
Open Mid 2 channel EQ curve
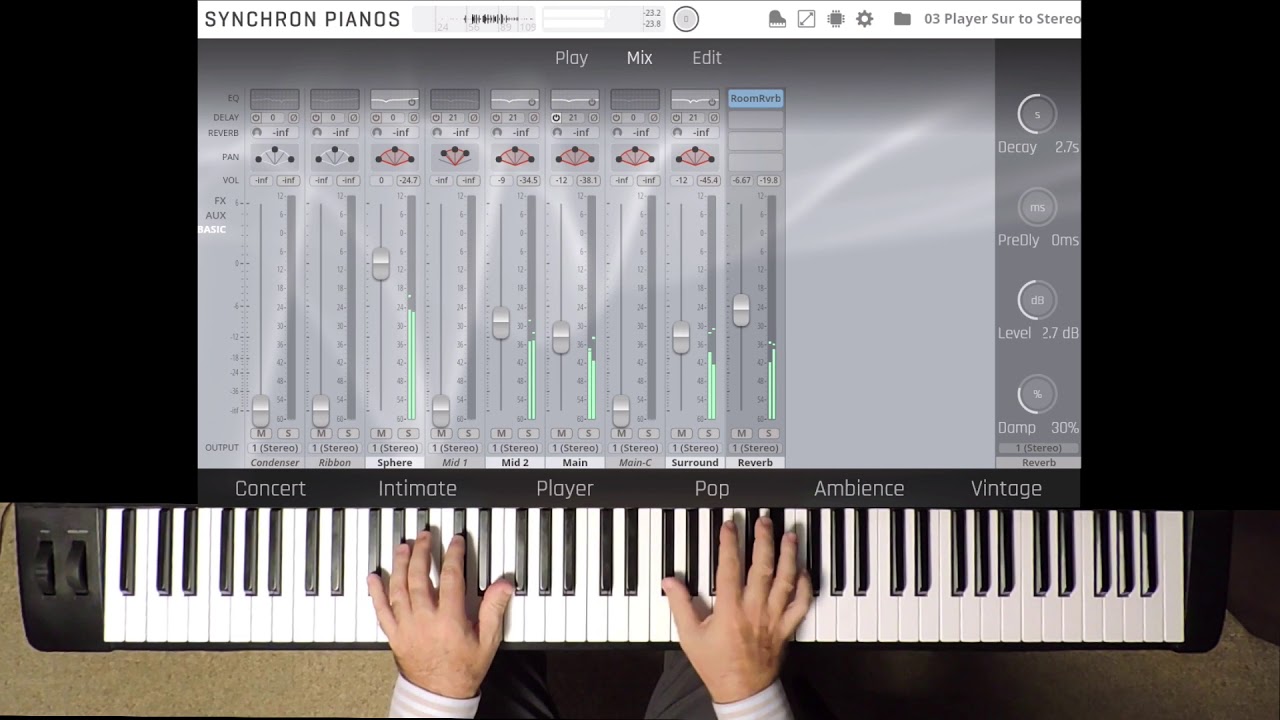click(515, 99)
